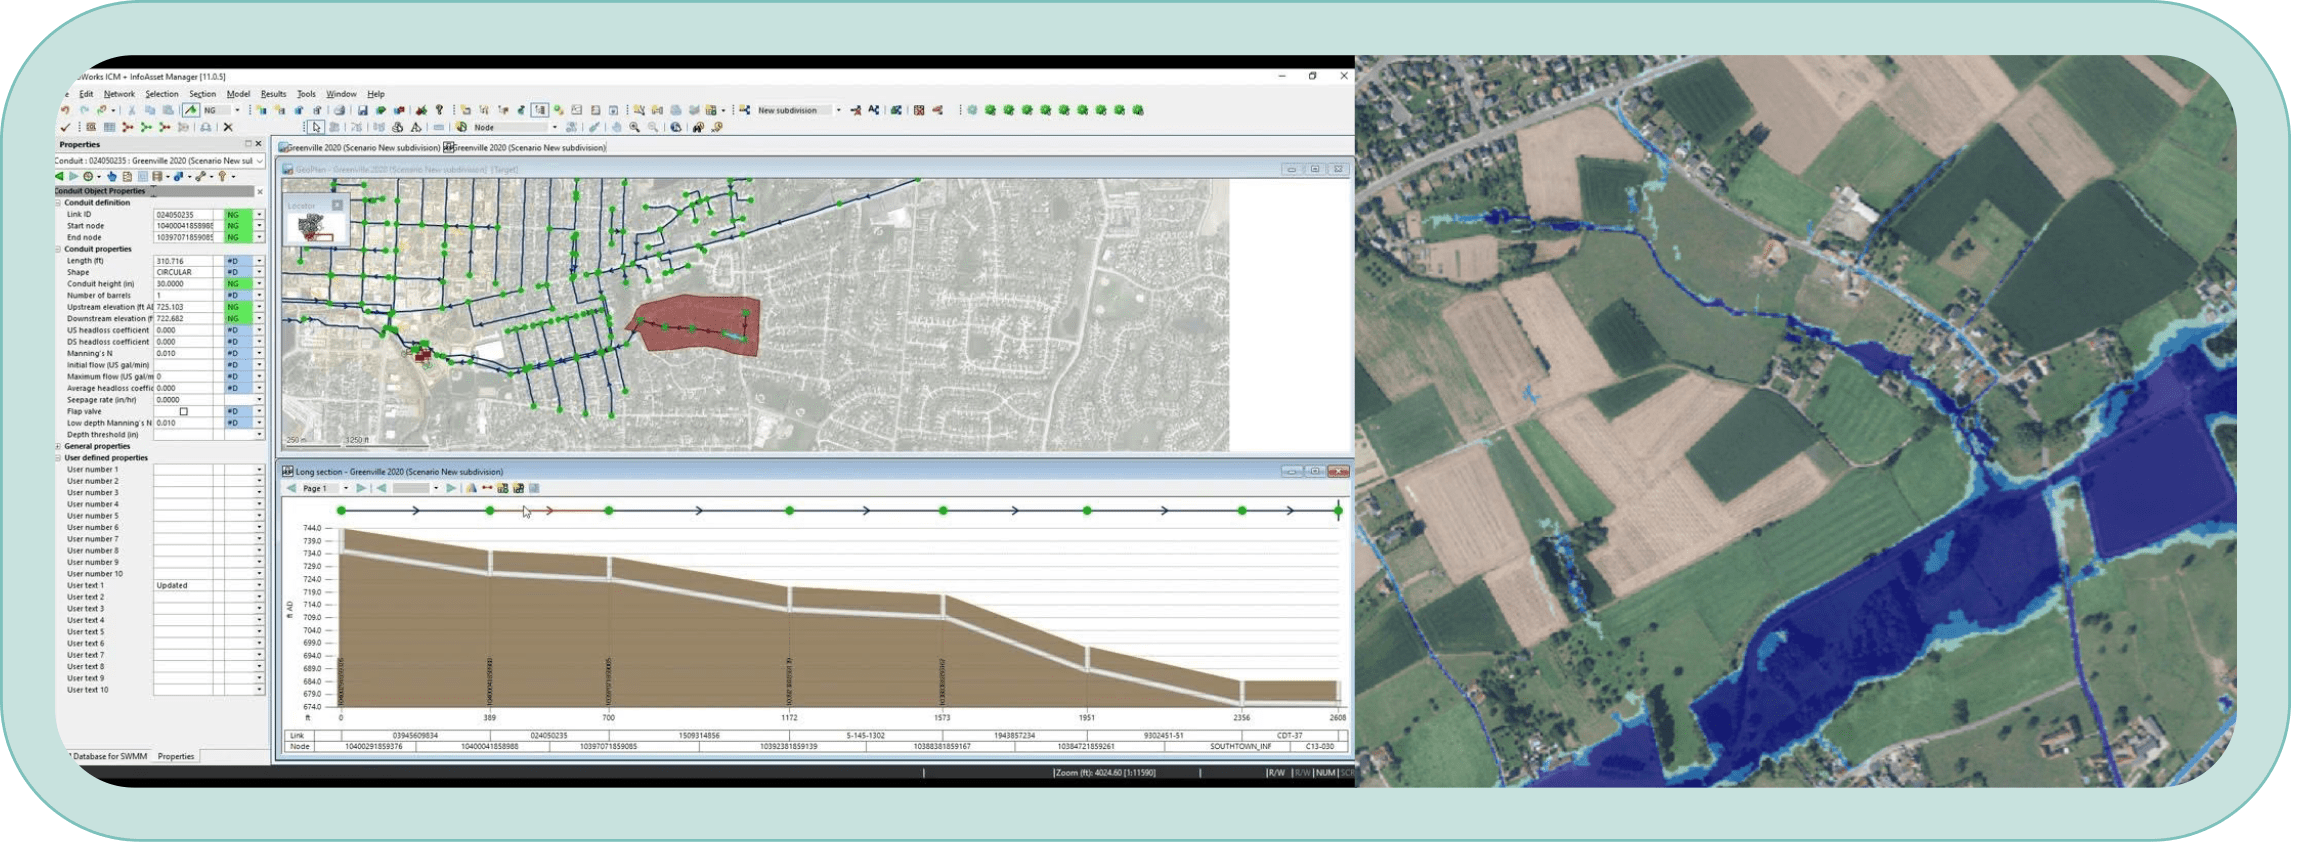The image size is (2300, 850).
Task: Open the Link ID flag dropdown arrow
Action: pos(259,214)
